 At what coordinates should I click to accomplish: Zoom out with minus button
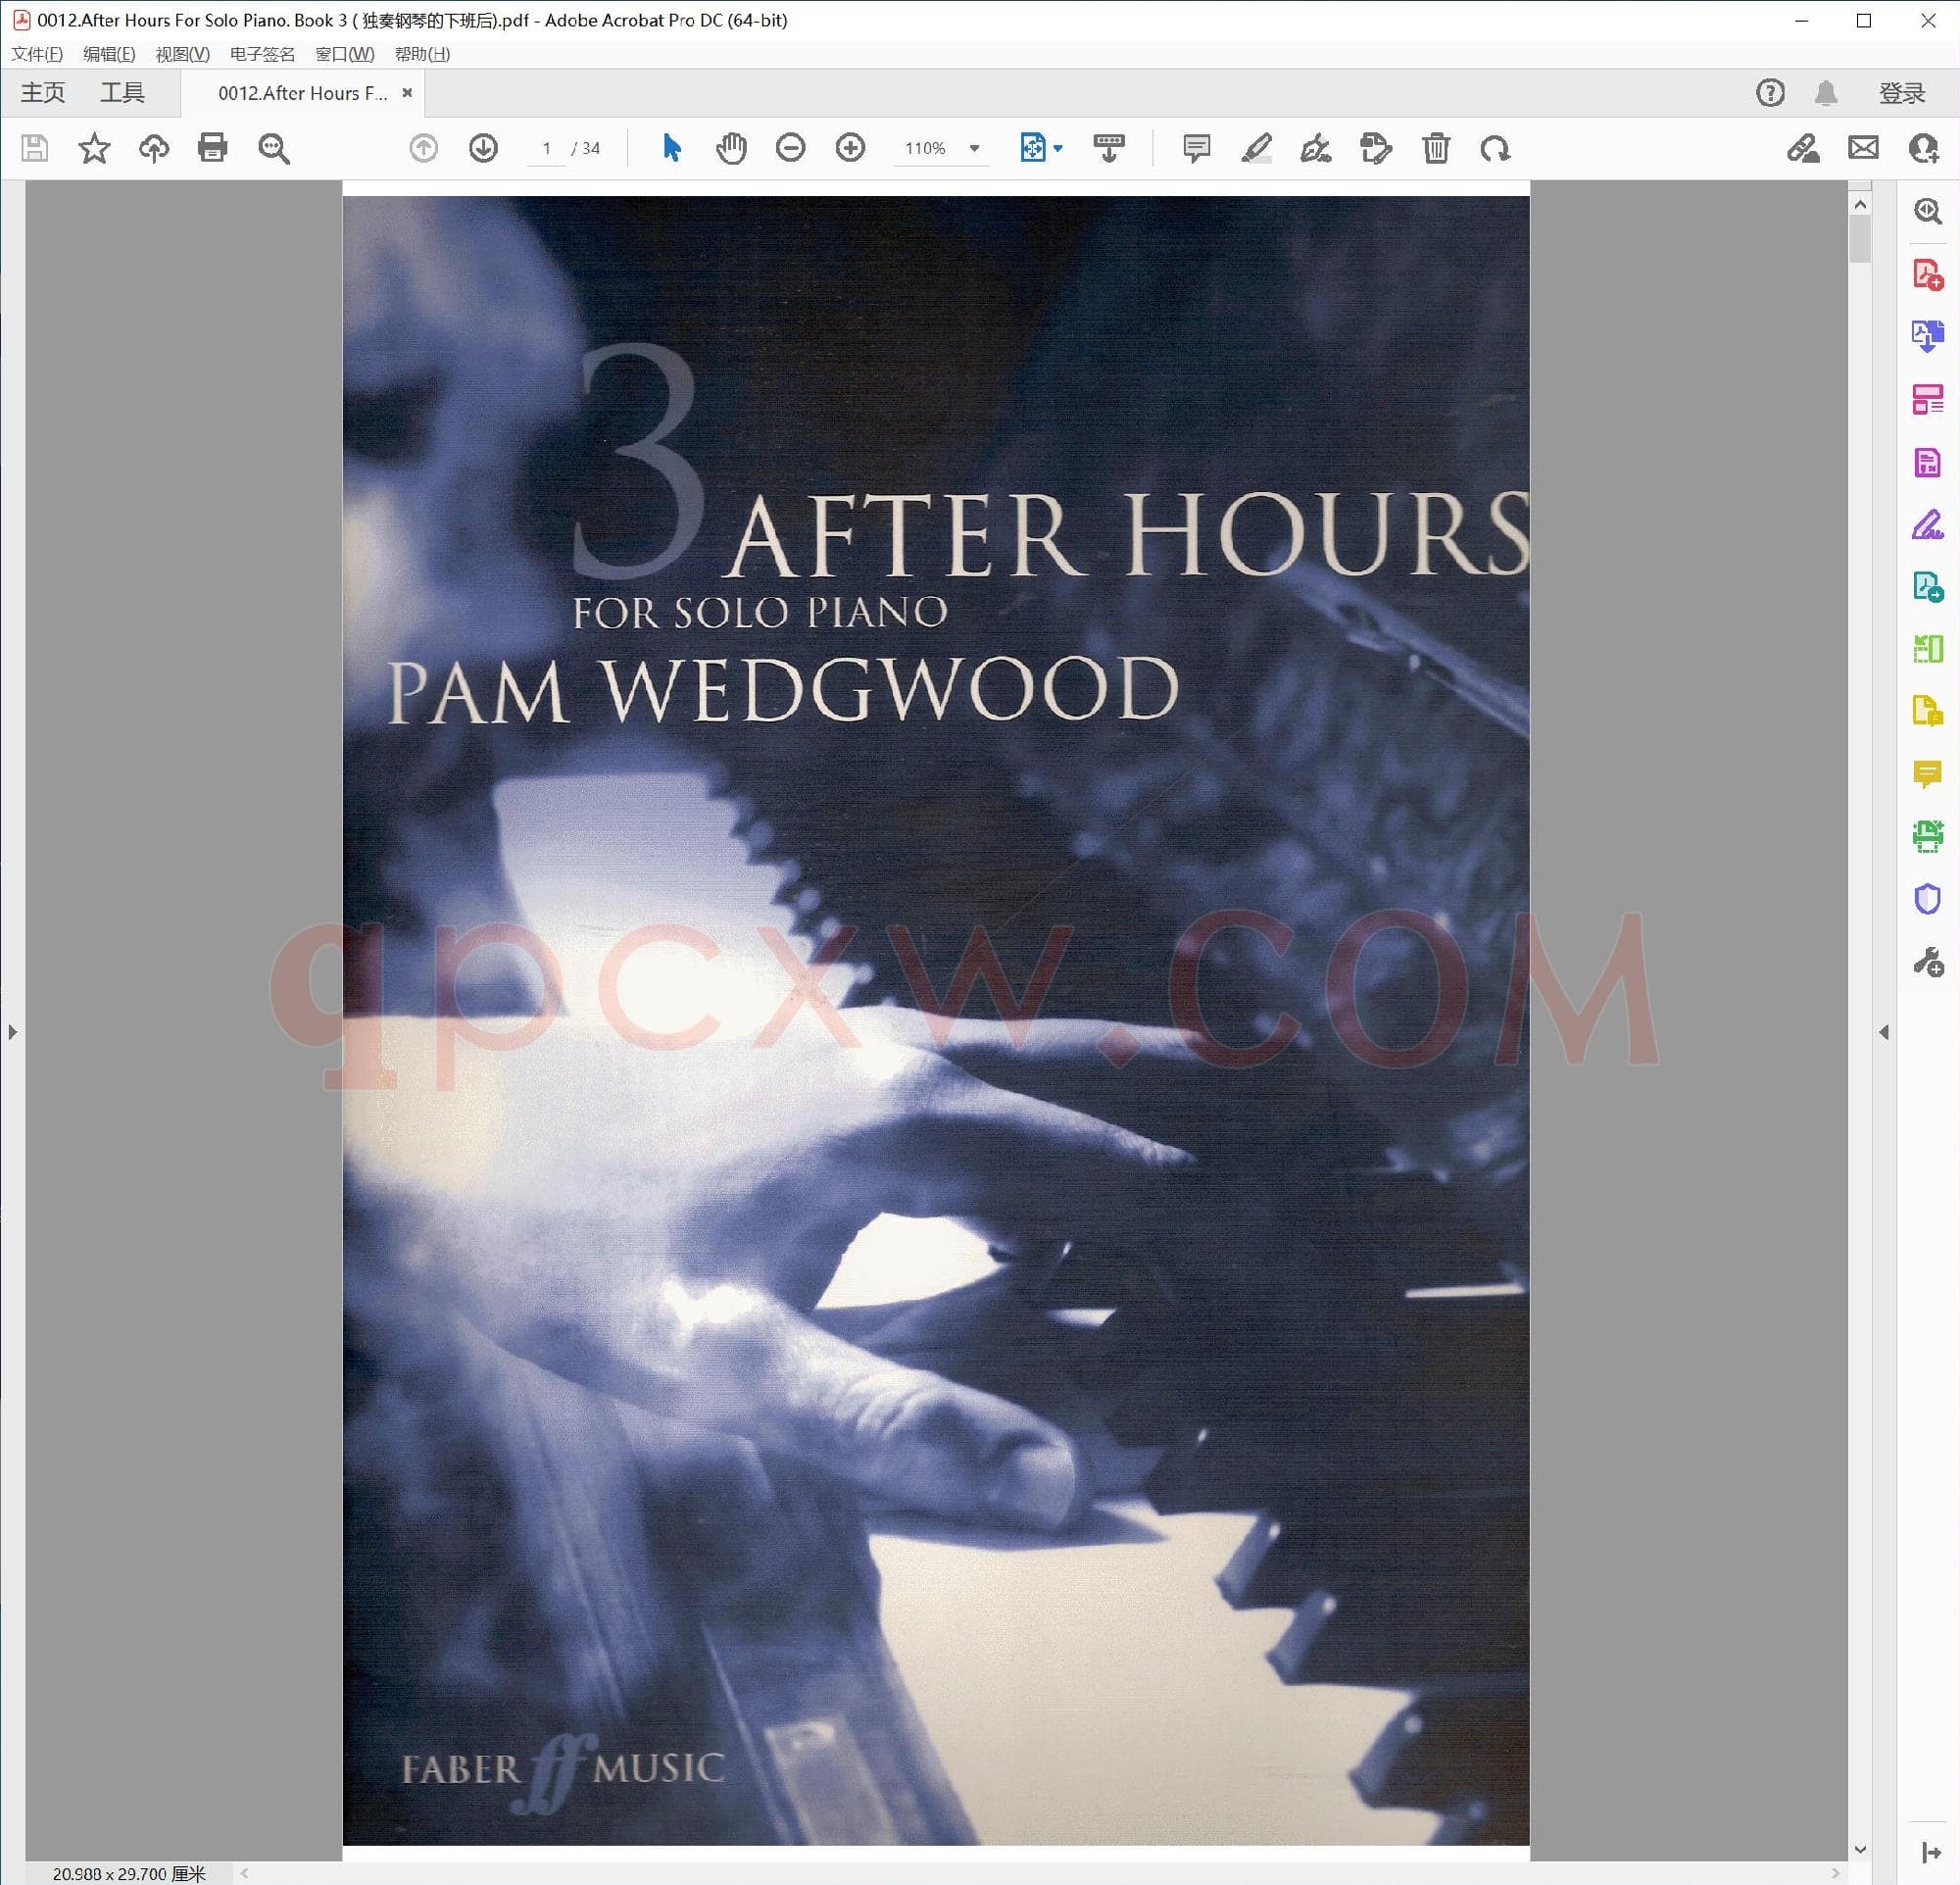pos(790,148)
